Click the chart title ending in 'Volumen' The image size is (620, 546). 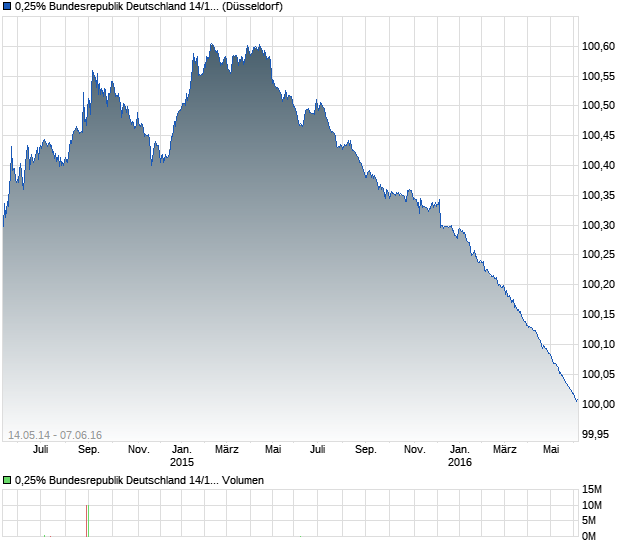[139, 480]
